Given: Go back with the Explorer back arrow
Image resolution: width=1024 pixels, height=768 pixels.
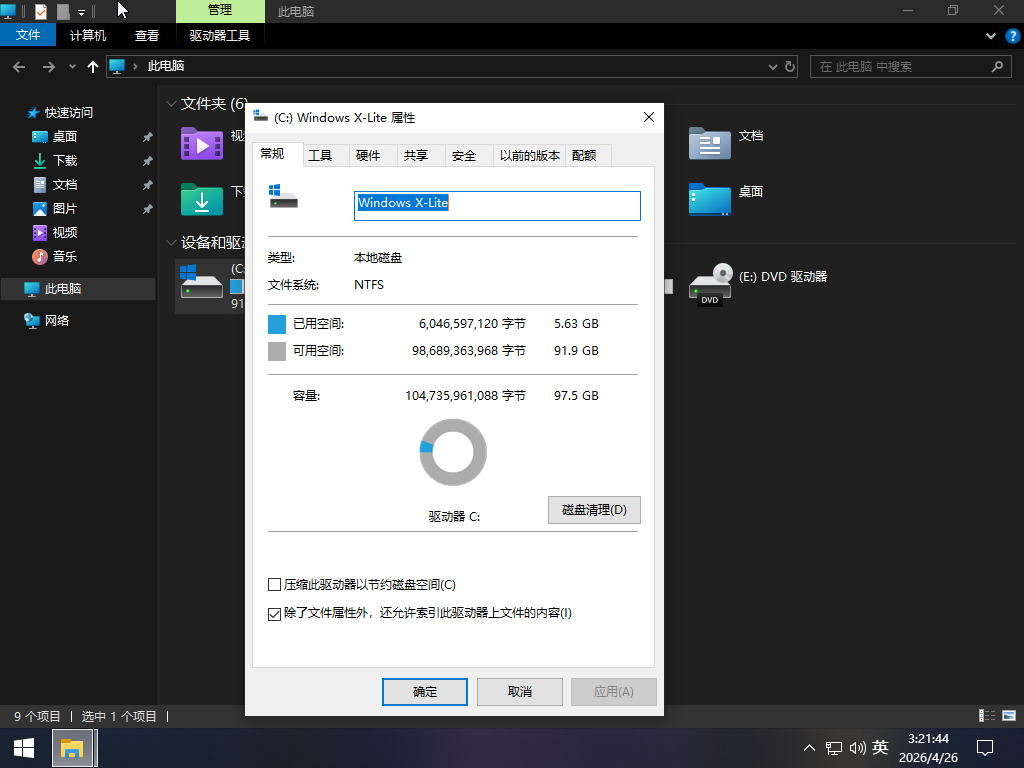Looking at the screenshot, I should click(19, 67).
